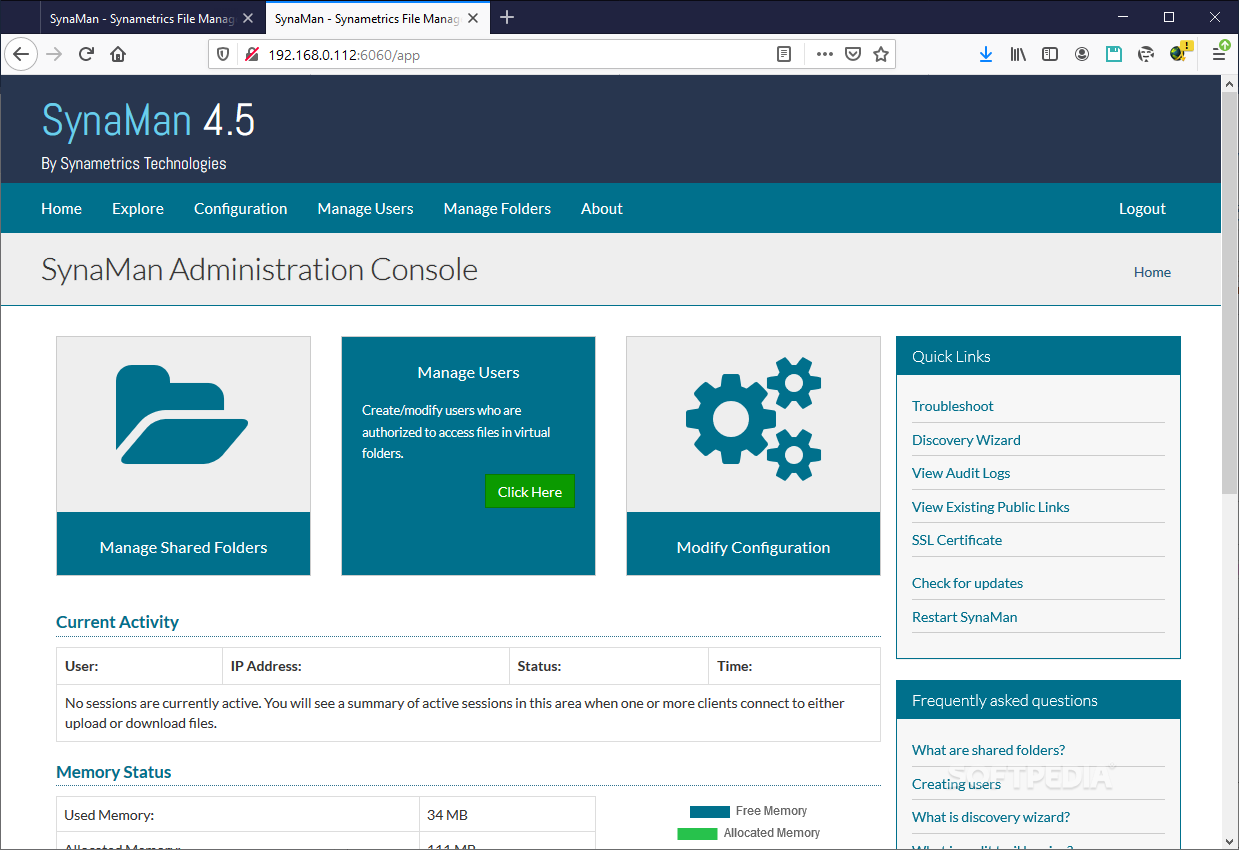
Task: Click Check for updates link
Action: point(967,583)
